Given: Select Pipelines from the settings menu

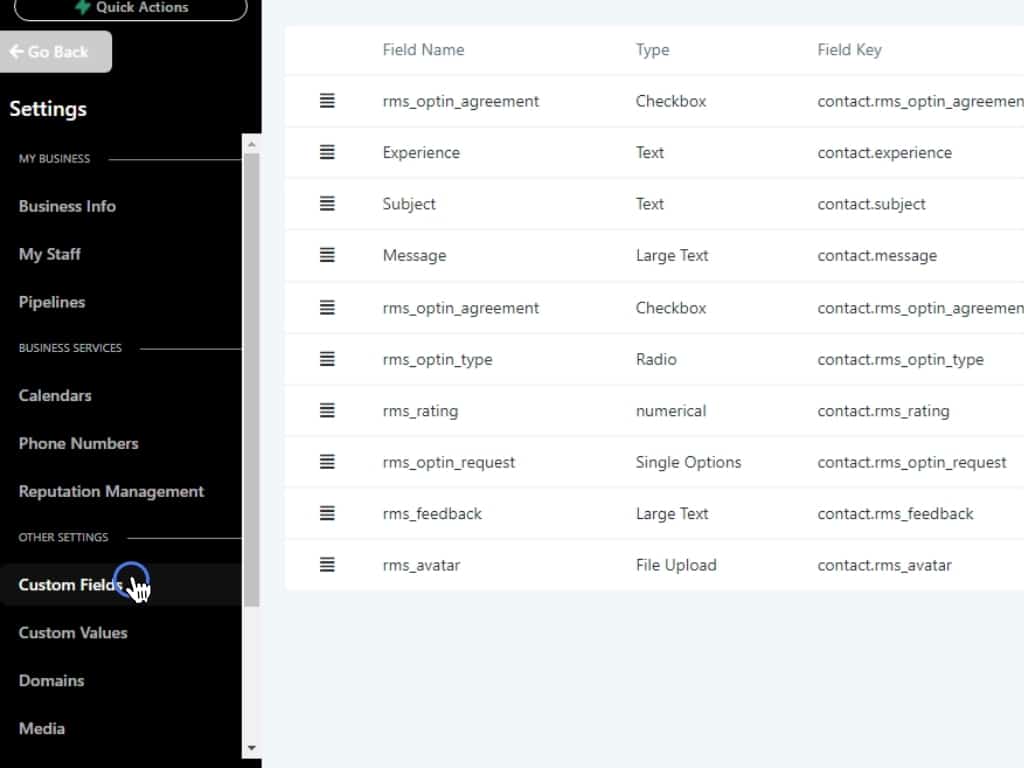Looking at the screenshot, I should pyautogui.click(x=52, y=302).
